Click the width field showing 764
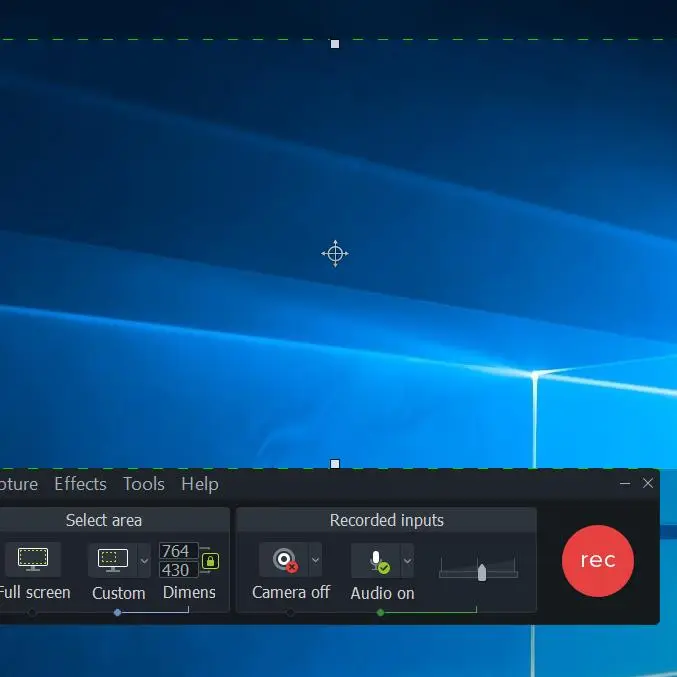Screen dimensions: 677x677 tap(178, 551)
